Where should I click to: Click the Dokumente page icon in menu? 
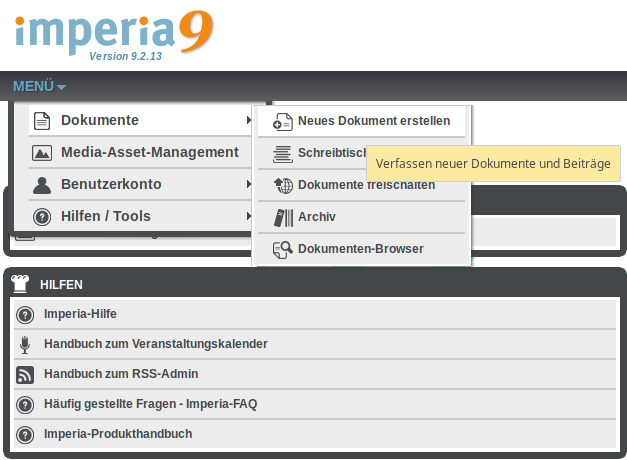point(42,121)
